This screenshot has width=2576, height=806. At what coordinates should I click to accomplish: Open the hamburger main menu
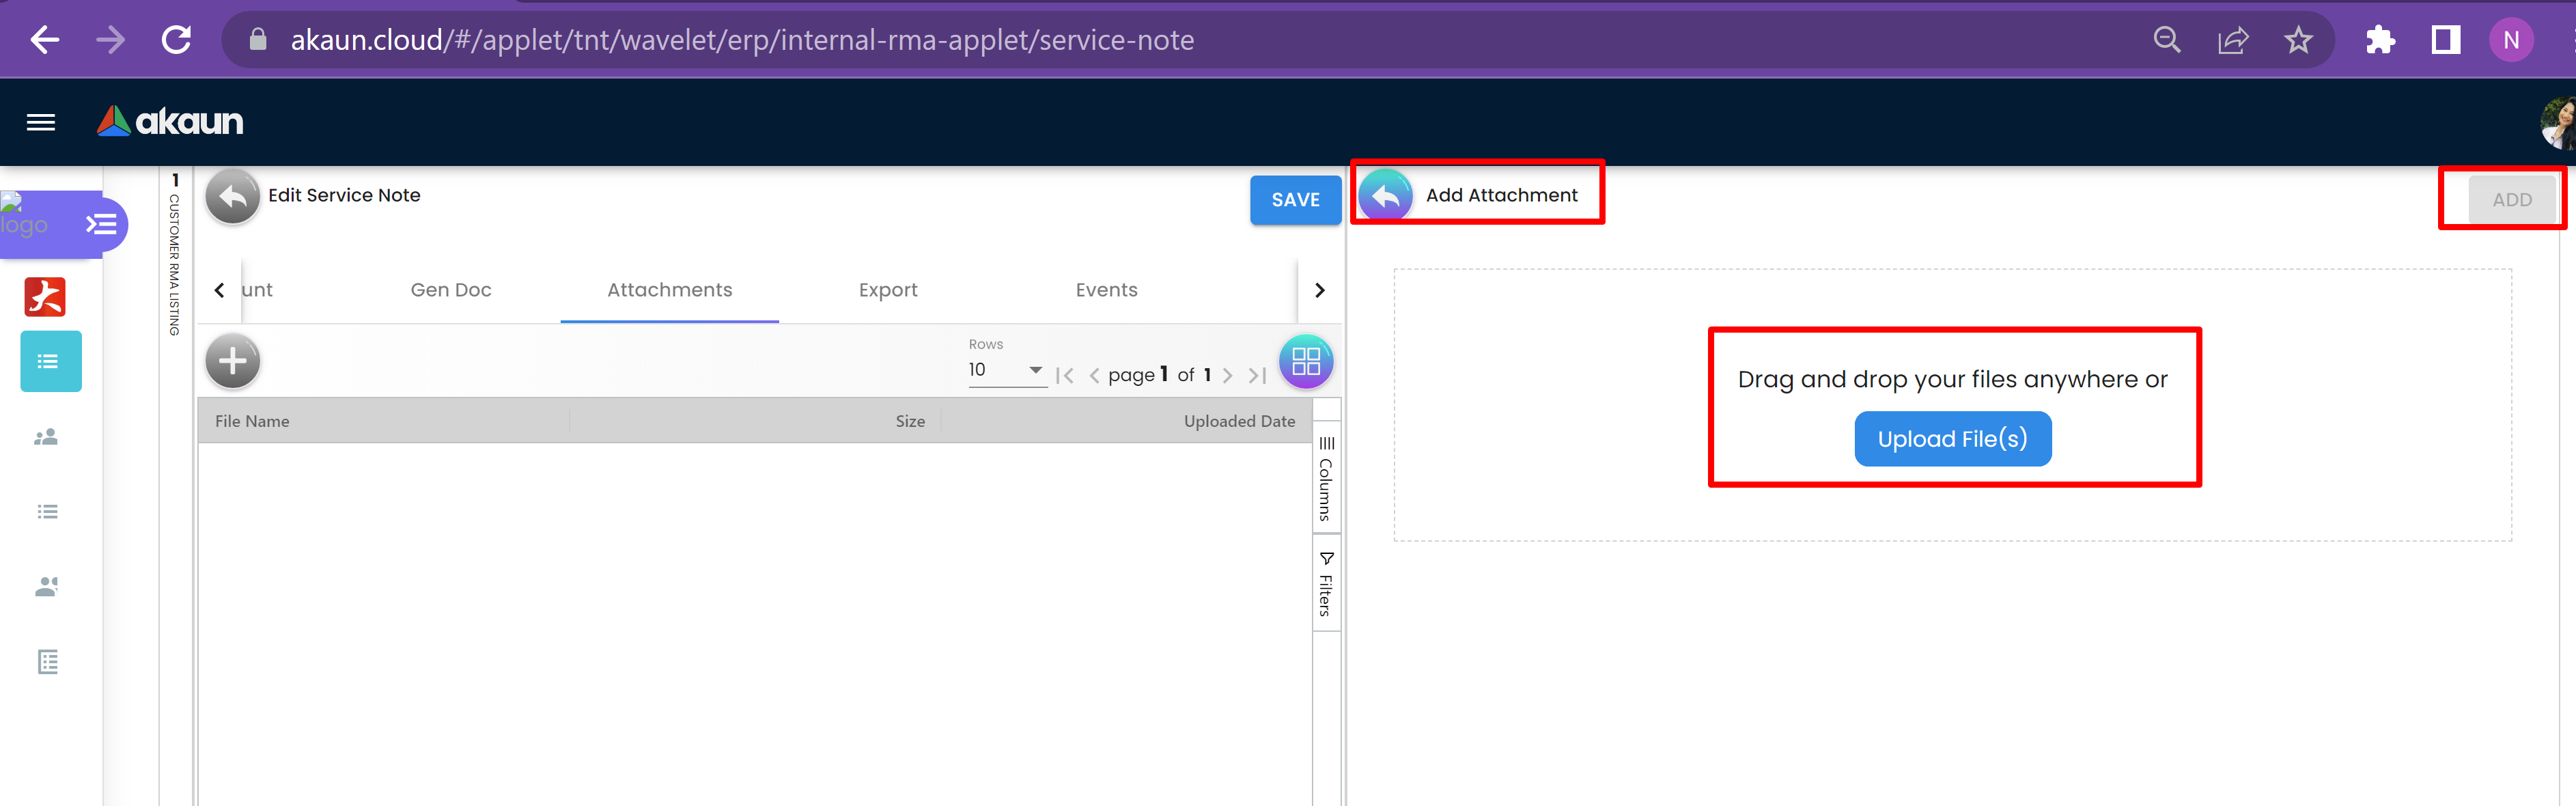[40, 122]
